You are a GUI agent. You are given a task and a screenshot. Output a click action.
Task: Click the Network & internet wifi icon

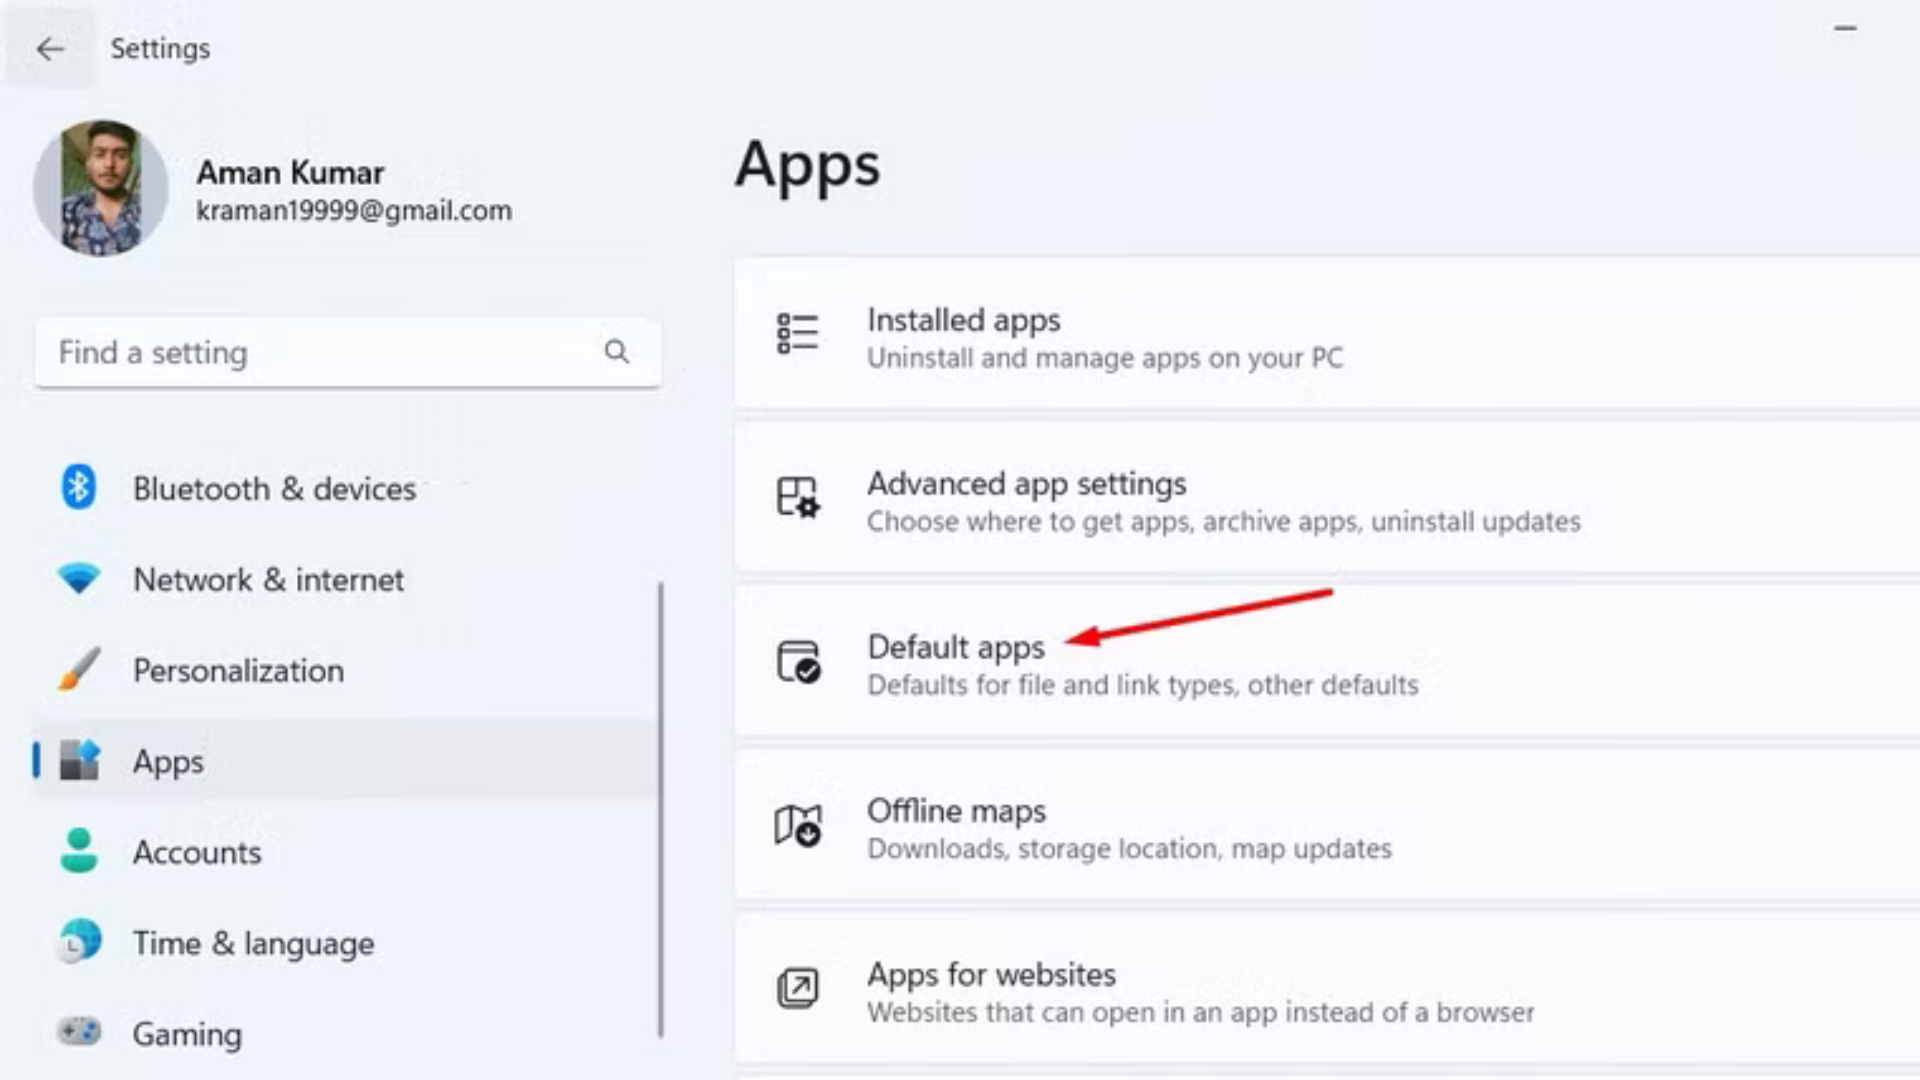(x=80, y=580)
